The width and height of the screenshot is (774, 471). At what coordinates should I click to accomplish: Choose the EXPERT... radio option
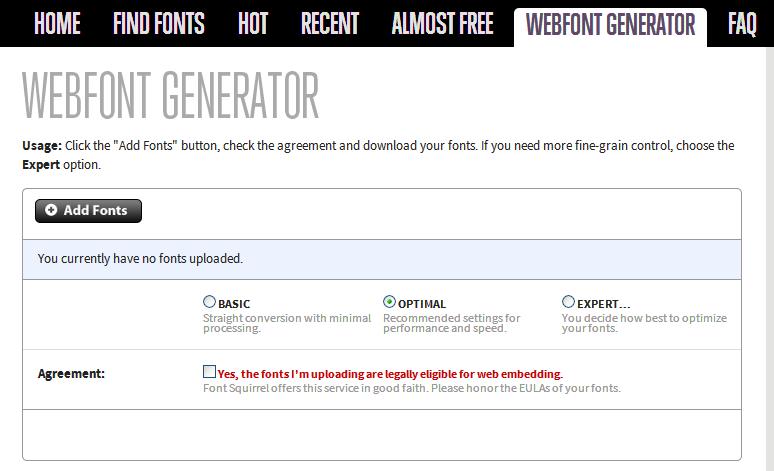click(568, 301)
